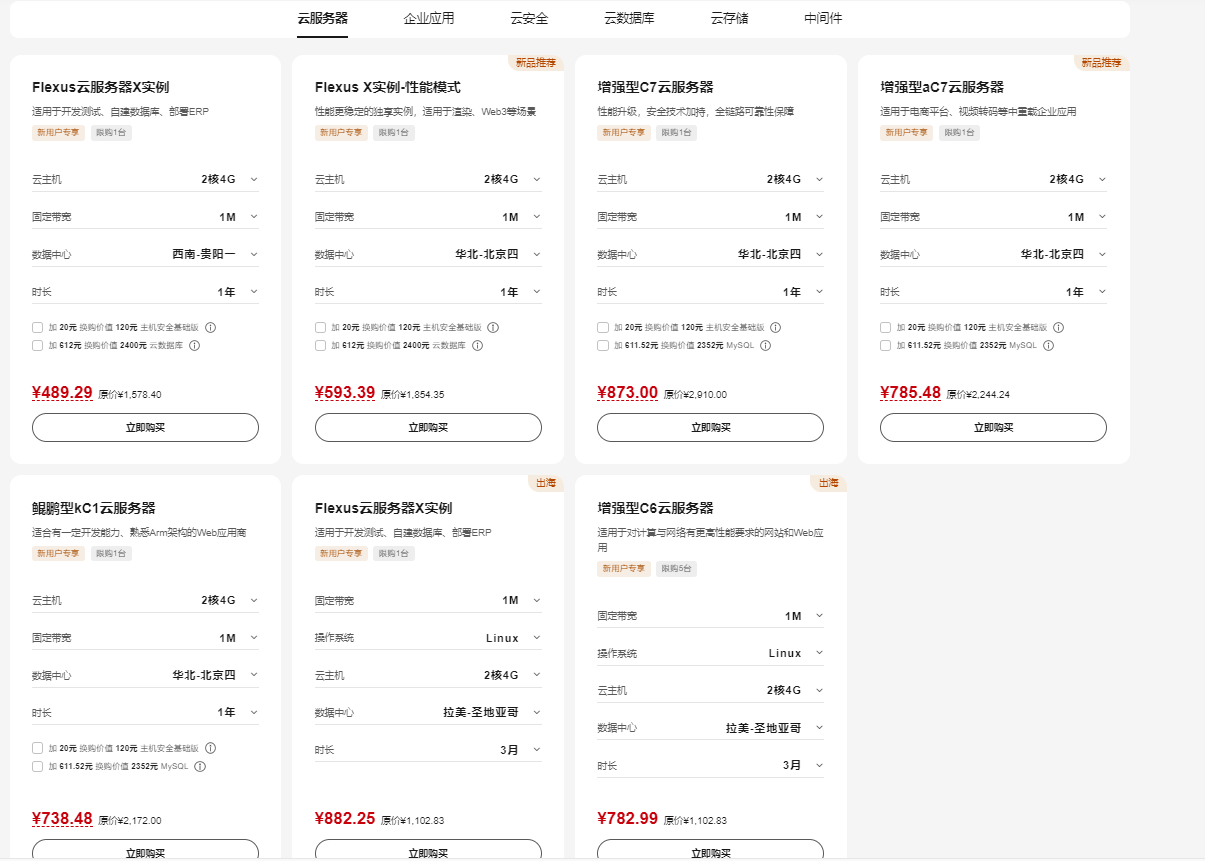
Task: Expand 固定带宽 dropdown in 鲲鹏型kC1 card
Action: [x=145, y=638]
